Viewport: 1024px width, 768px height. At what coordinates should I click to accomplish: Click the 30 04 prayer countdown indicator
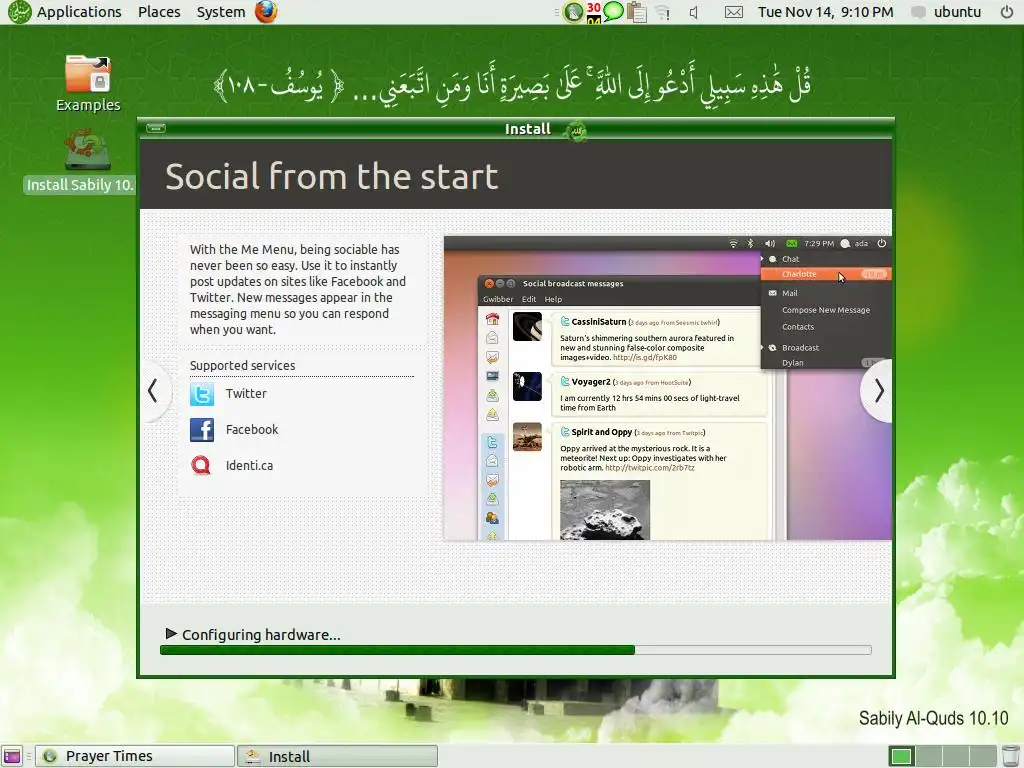point(594,12)
